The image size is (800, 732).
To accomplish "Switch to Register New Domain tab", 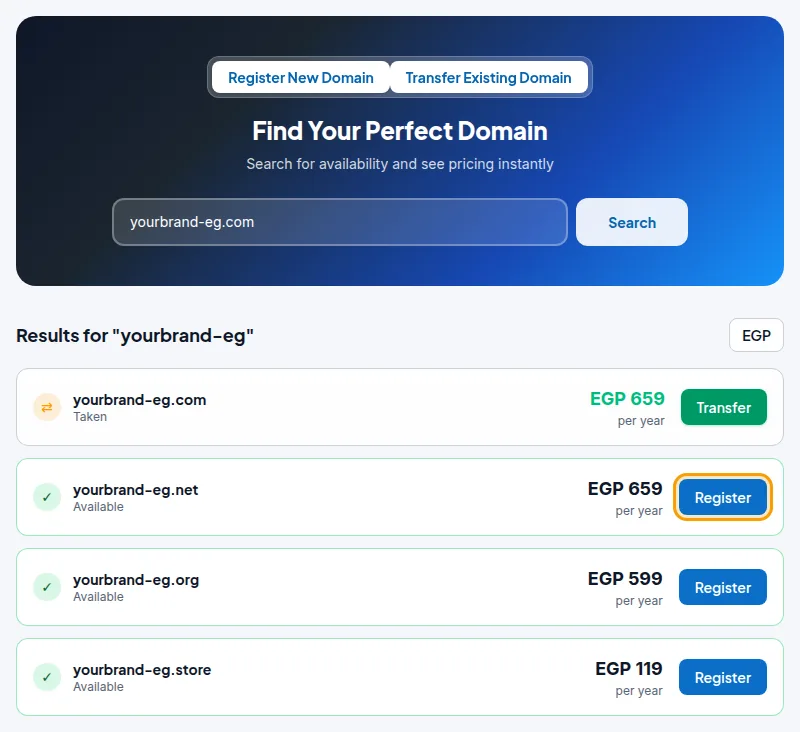I will (301, 78).
